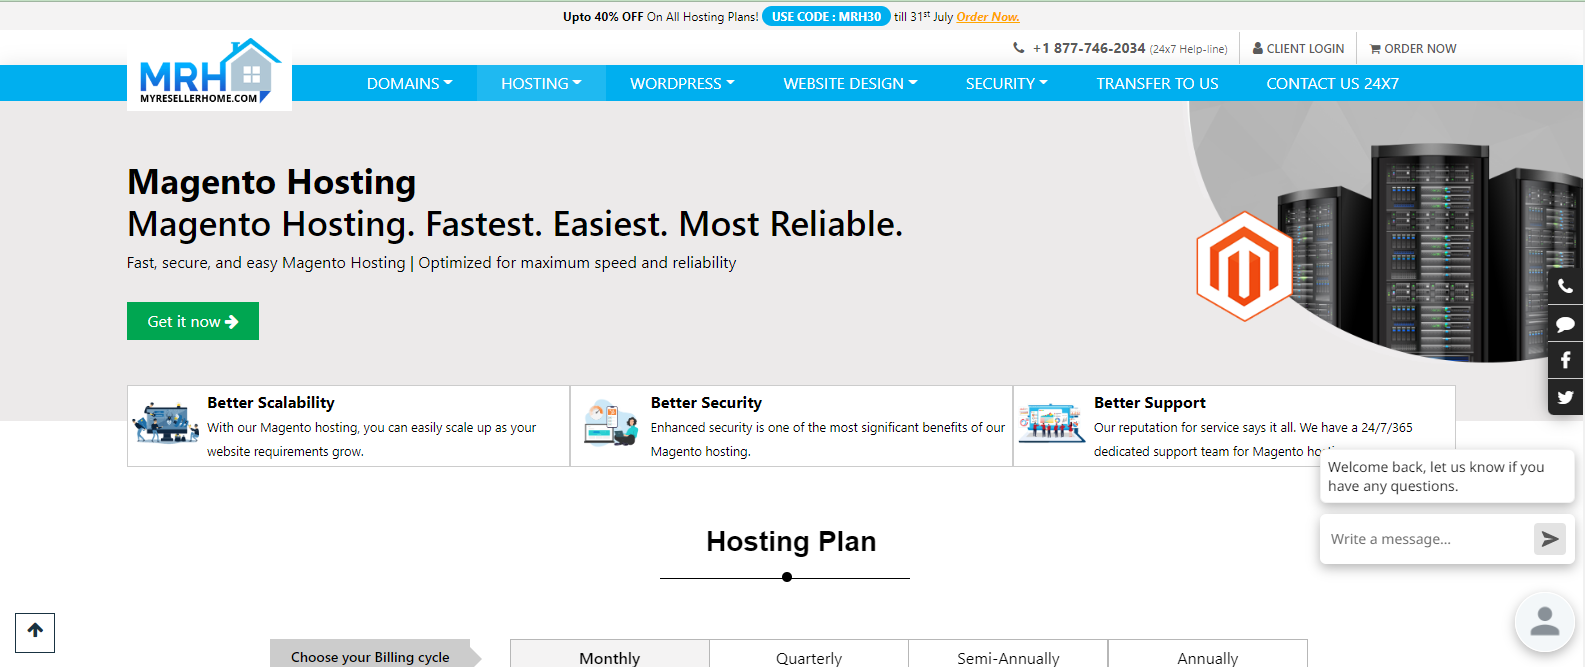Screen dimensions: 1585x667
Task: Click the USE CODE : MRH30 badge
Action: coord(826,16)
